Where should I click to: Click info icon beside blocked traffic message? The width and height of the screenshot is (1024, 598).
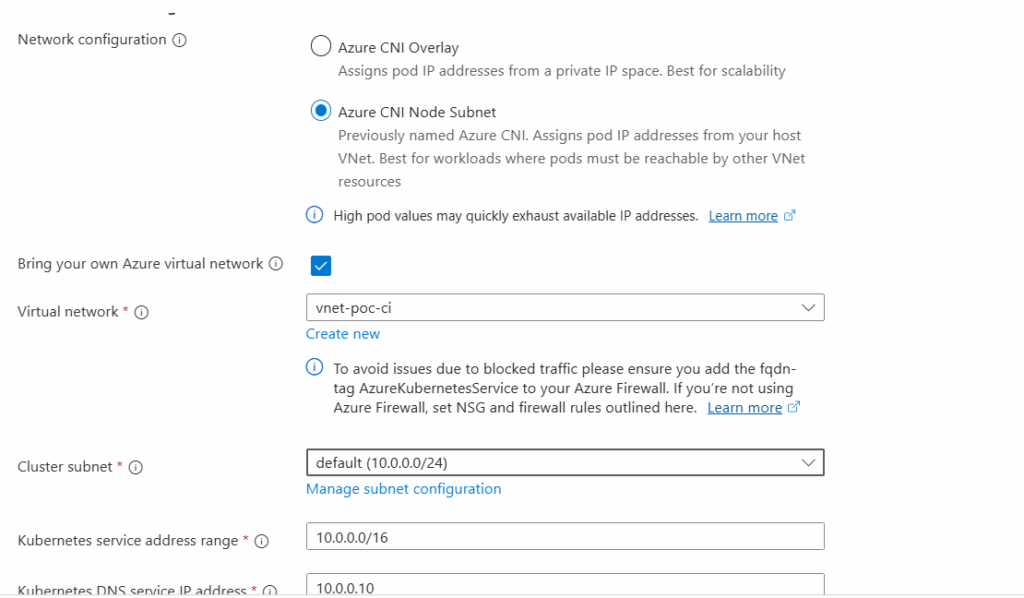click(315, 368)
